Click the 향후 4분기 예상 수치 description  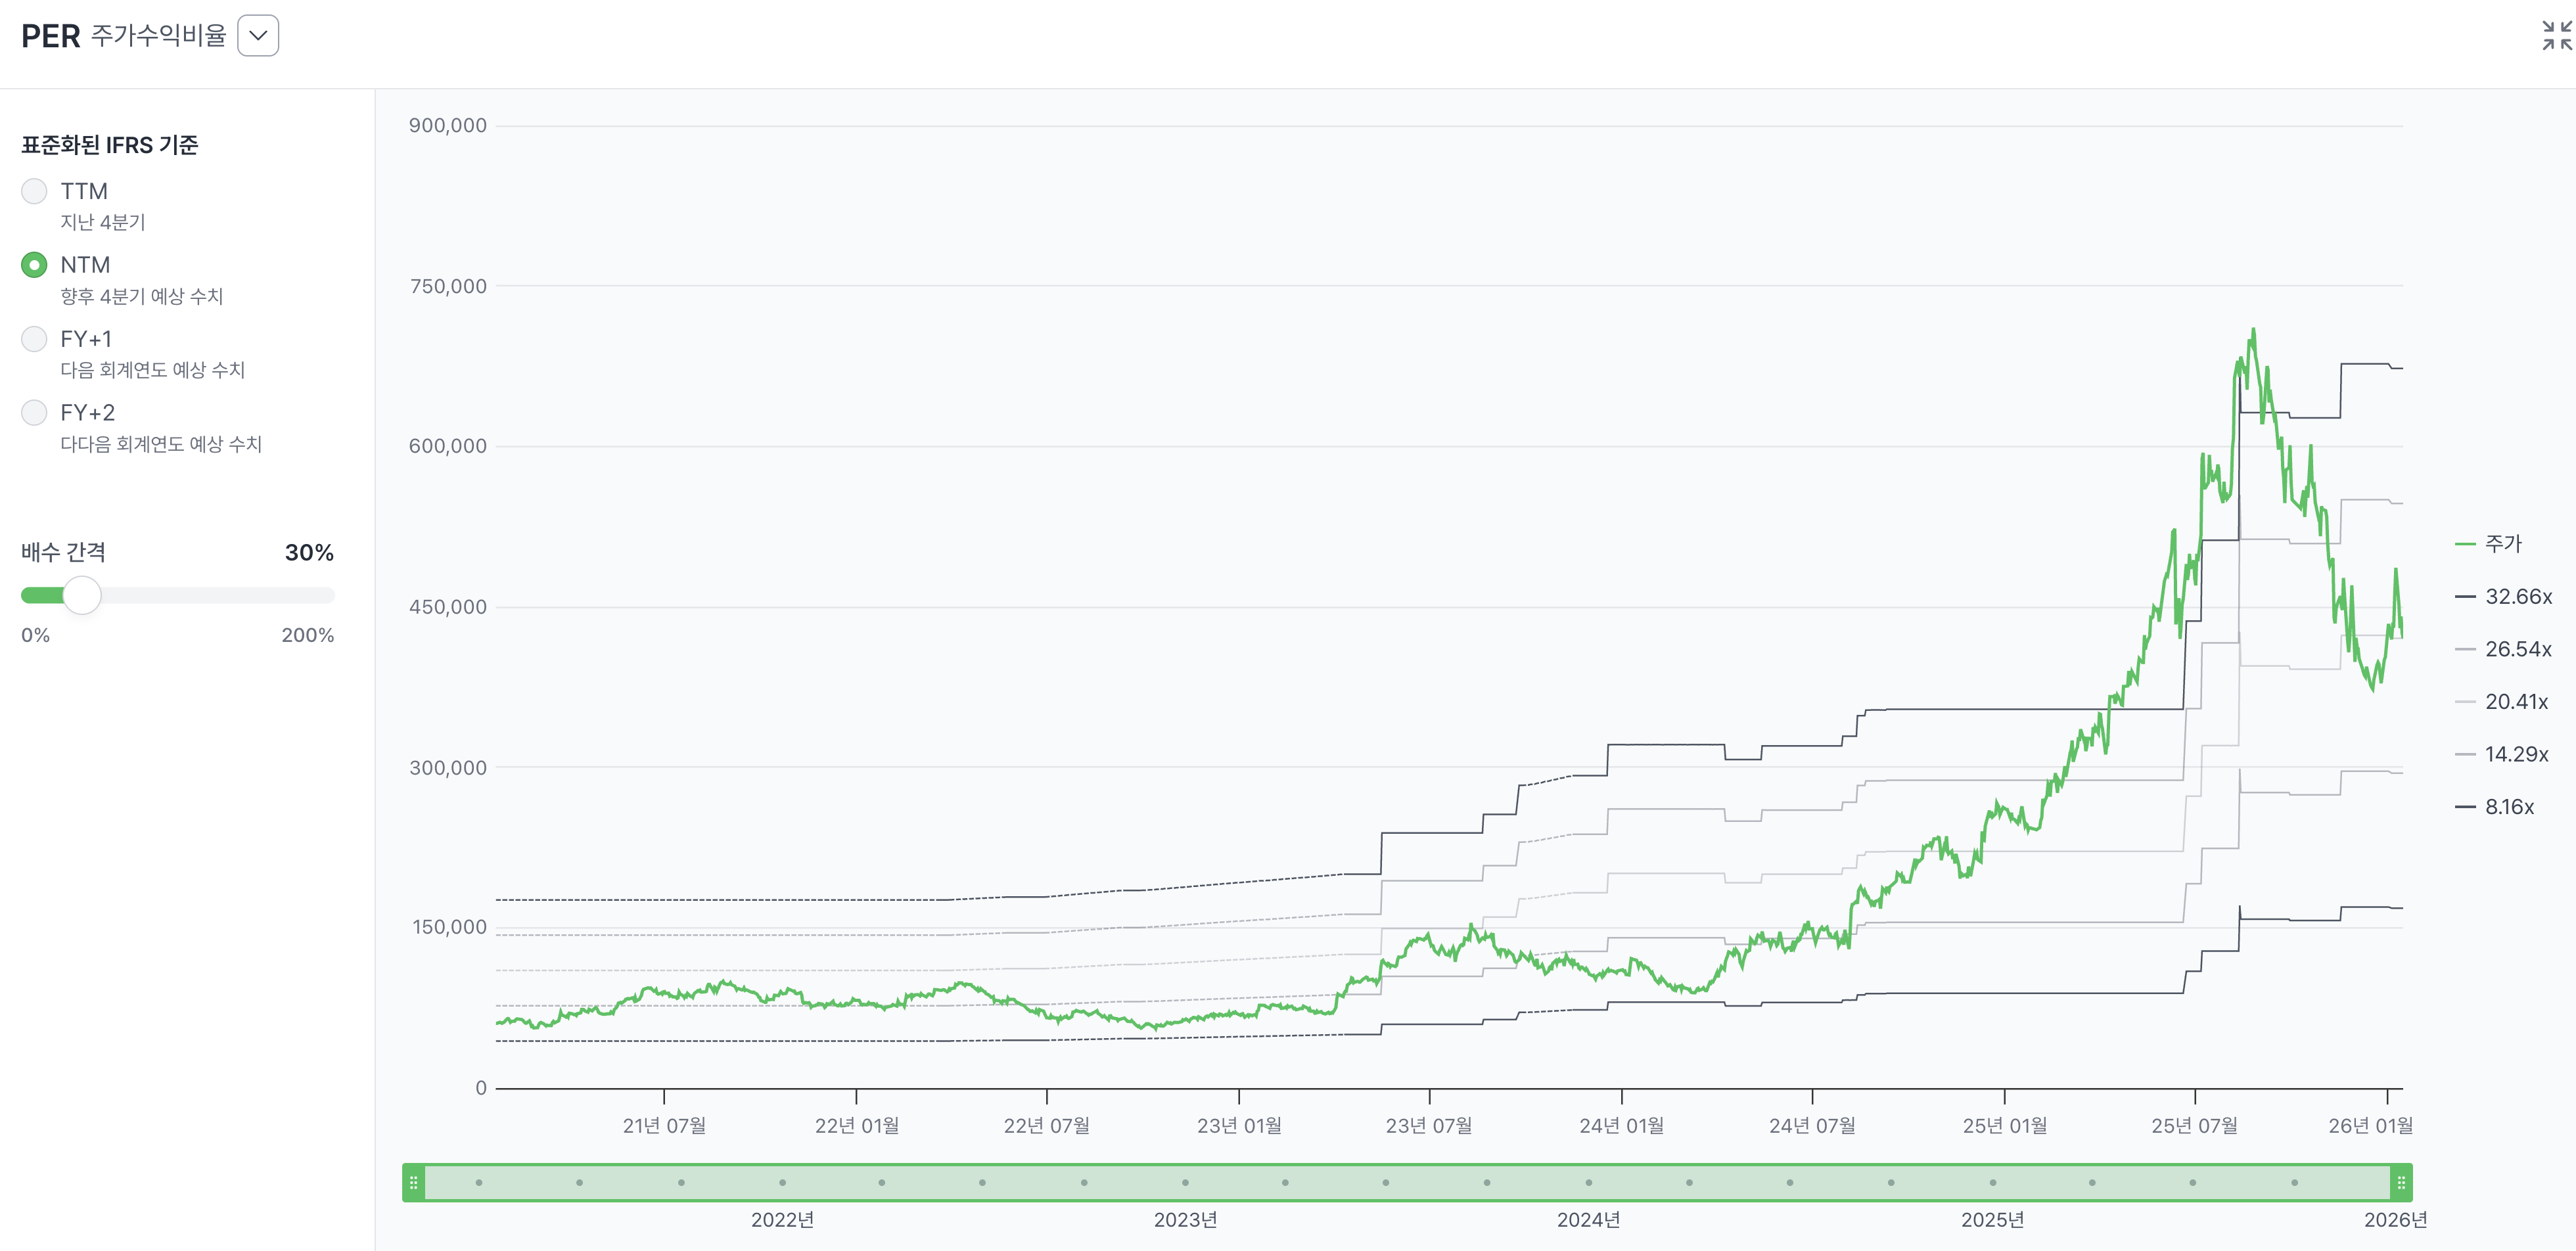tap(142, 297)
